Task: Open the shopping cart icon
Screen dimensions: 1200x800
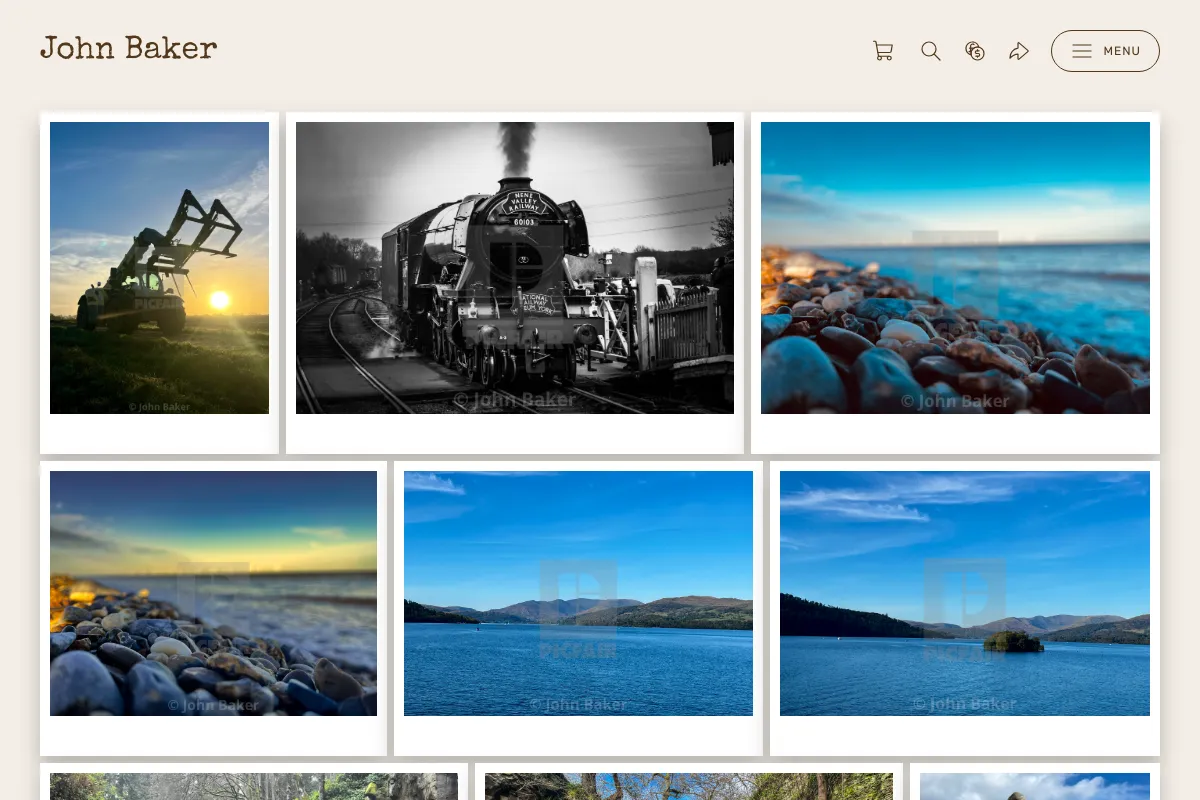Action: pos(883,51)
